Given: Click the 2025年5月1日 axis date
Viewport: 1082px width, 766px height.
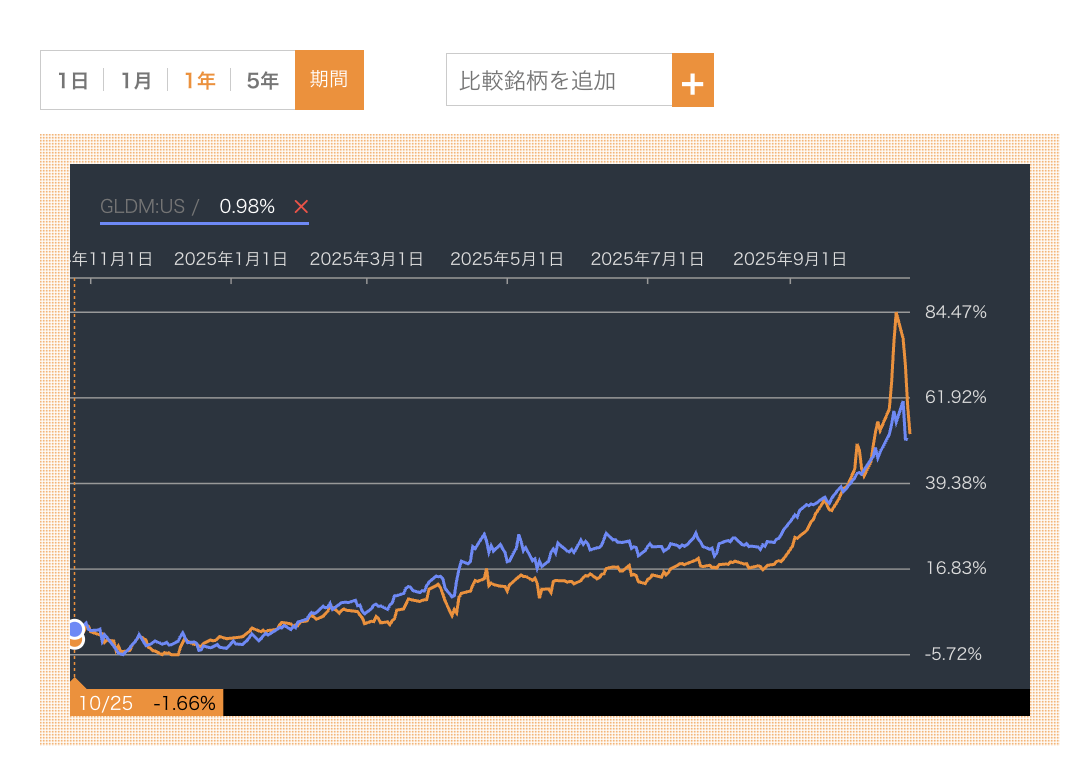Looking at the screenshot, I should pos(509,258).
